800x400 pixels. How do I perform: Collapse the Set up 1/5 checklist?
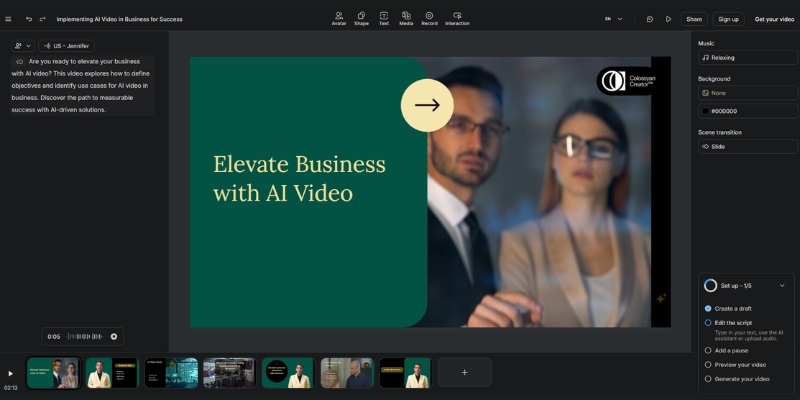[x=782, y=286]
